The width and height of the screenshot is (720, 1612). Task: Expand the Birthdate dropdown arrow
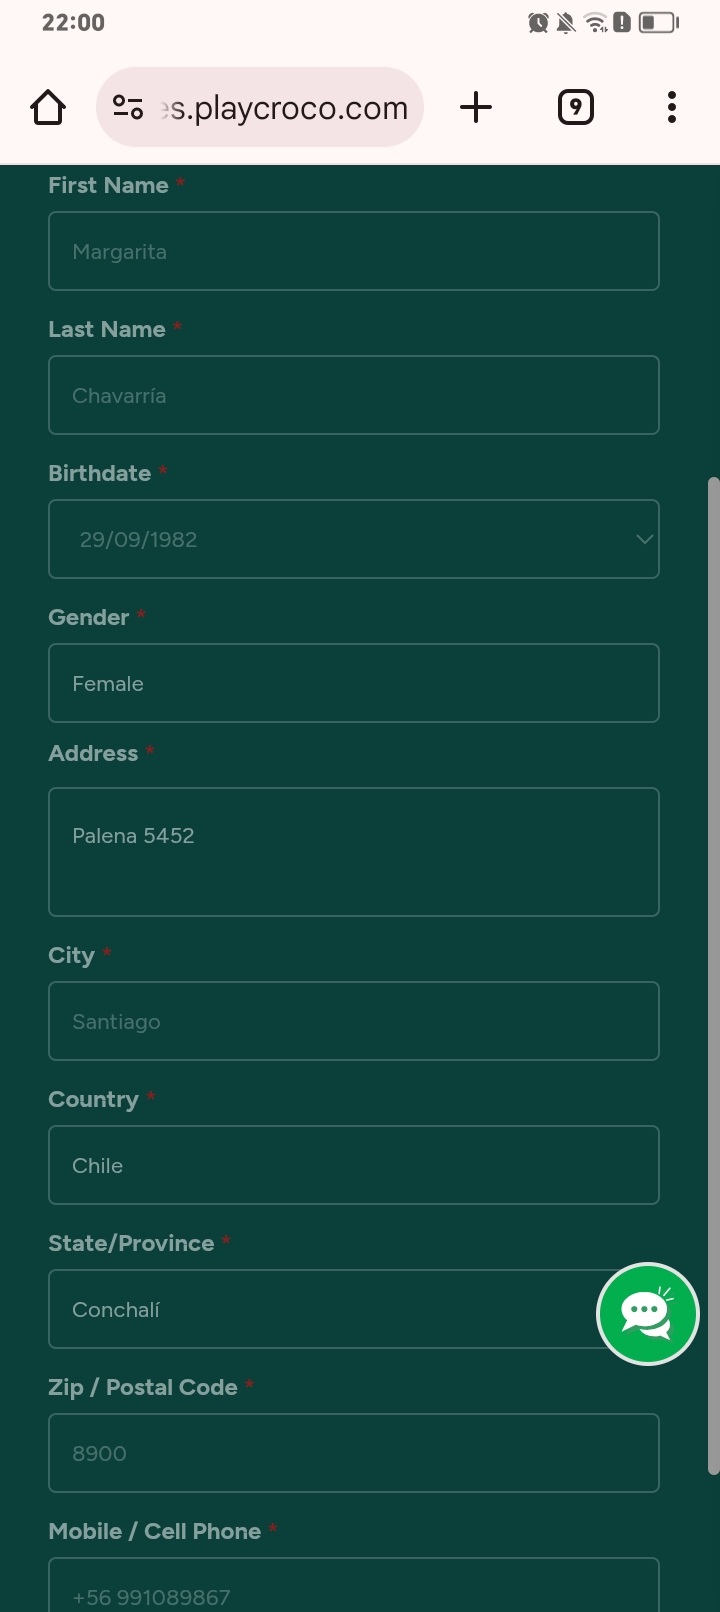(644, 539)
